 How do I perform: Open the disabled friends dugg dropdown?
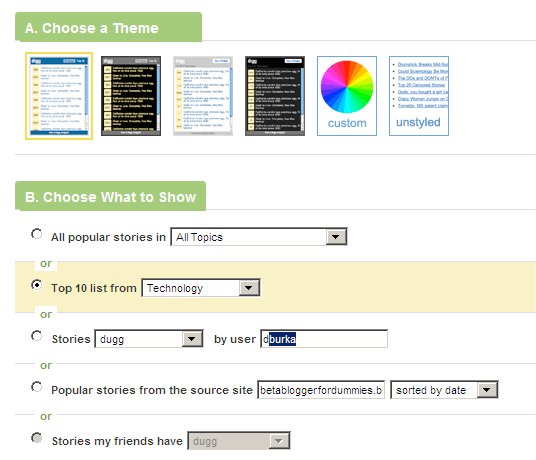coord(239,441)
